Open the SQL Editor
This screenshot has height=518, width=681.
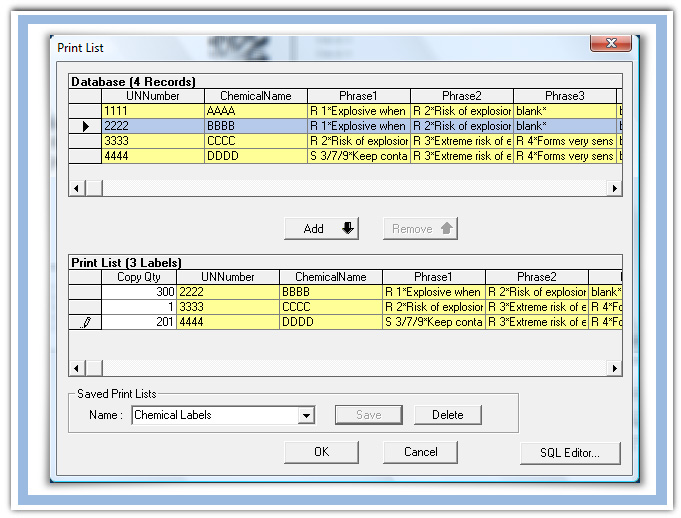(570, 452)
